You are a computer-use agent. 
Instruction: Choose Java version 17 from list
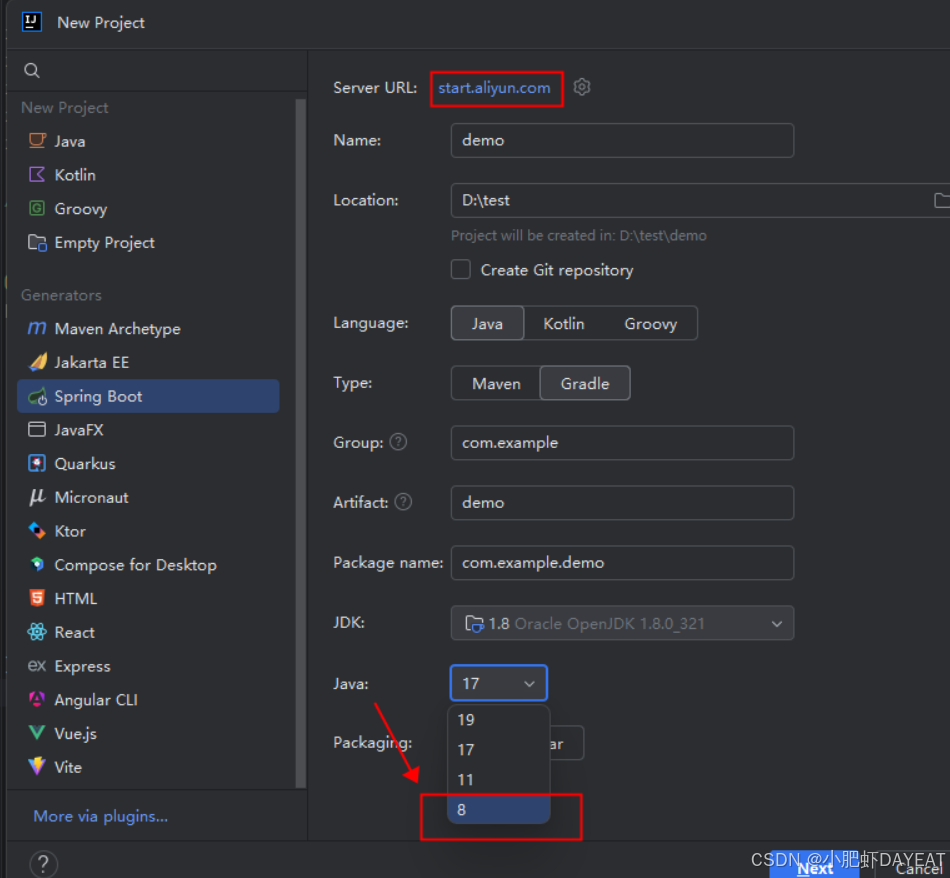498,750
